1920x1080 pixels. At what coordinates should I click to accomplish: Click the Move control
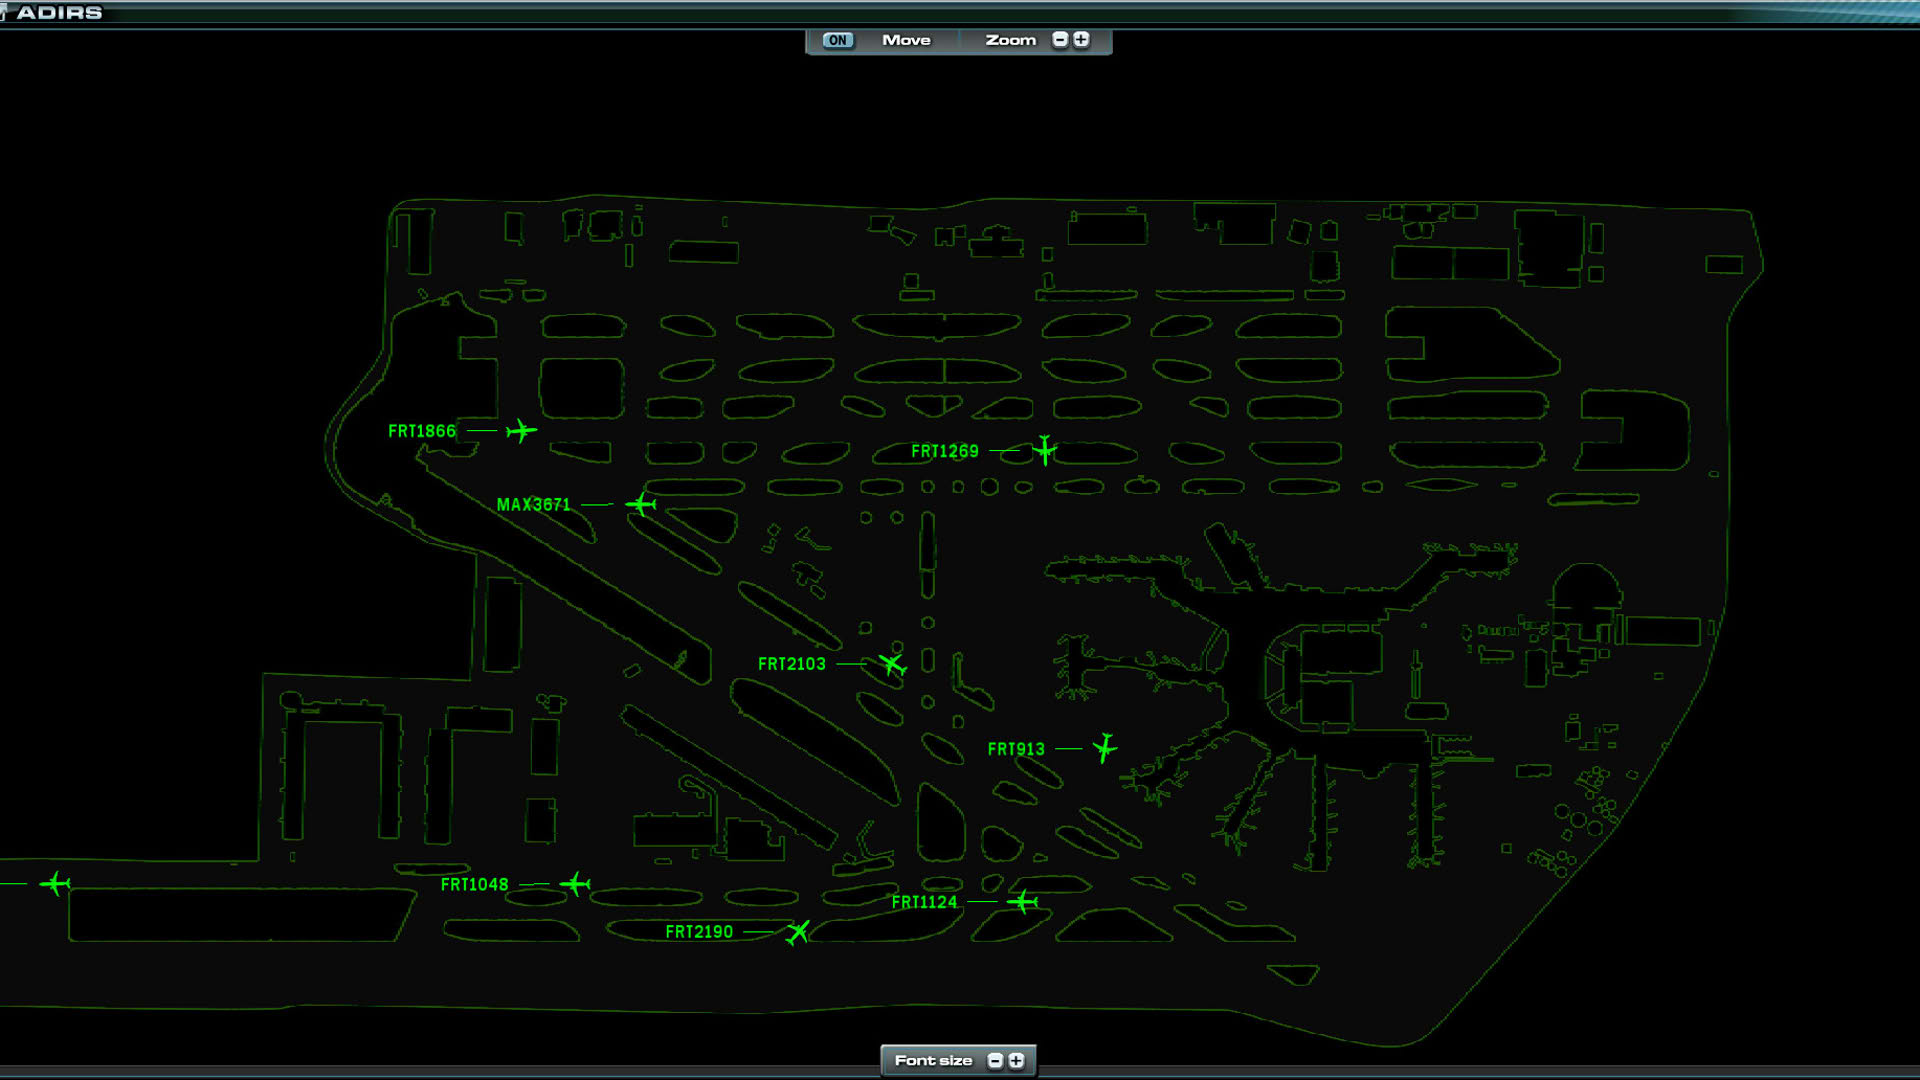coord(906,40)
